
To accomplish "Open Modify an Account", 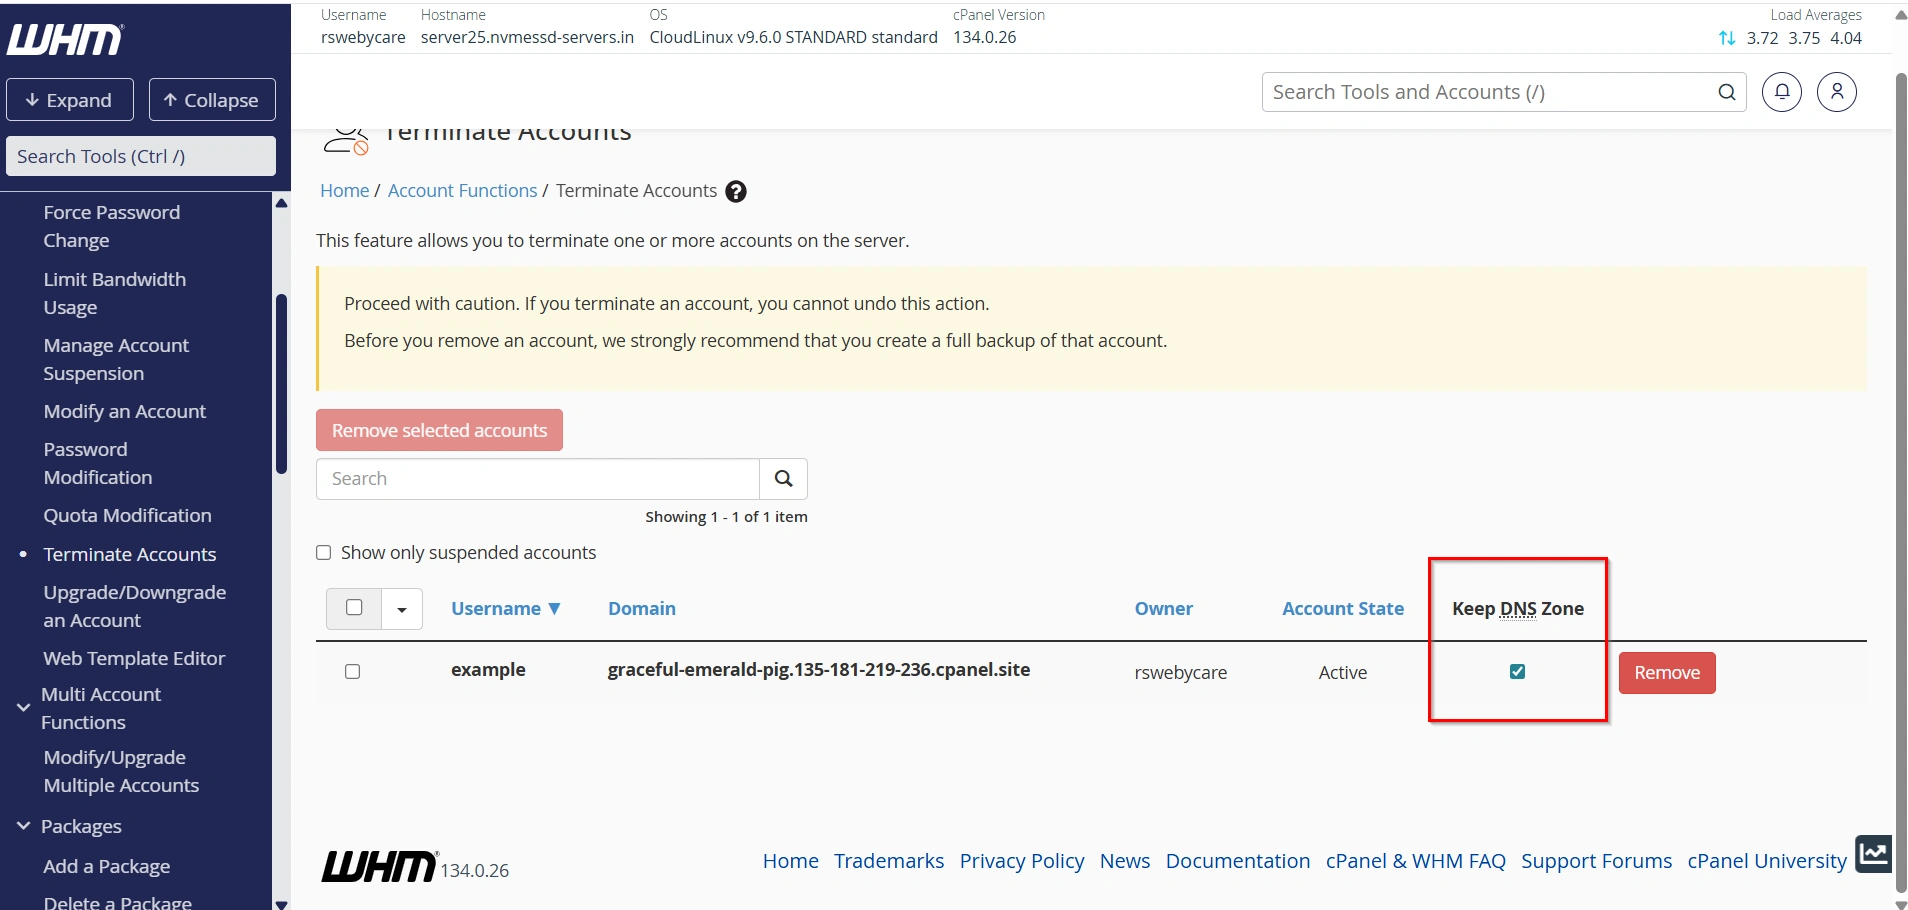I will coord(125,411).
